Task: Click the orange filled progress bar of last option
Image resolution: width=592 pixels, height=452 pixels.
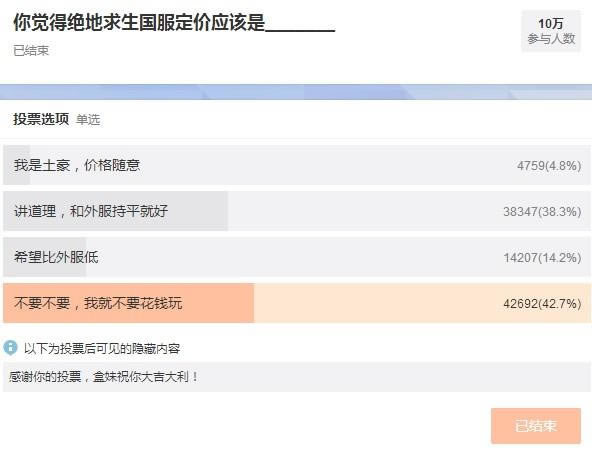Action: tap(128, 303)
